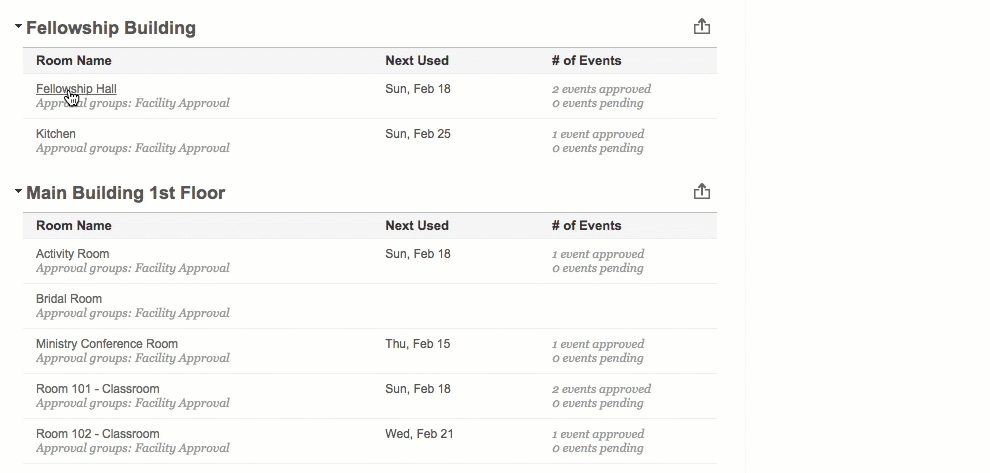The width and height of the screenshot is (990, 473).
Task: Select the Bridal Room row
Action: (x=69, y=299)
